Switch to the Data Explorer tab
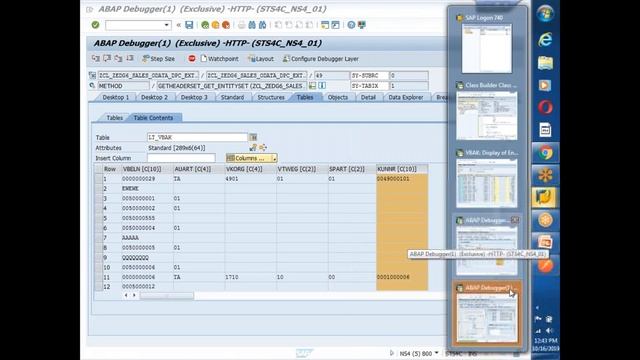640x360 pixels. point(406,97)
